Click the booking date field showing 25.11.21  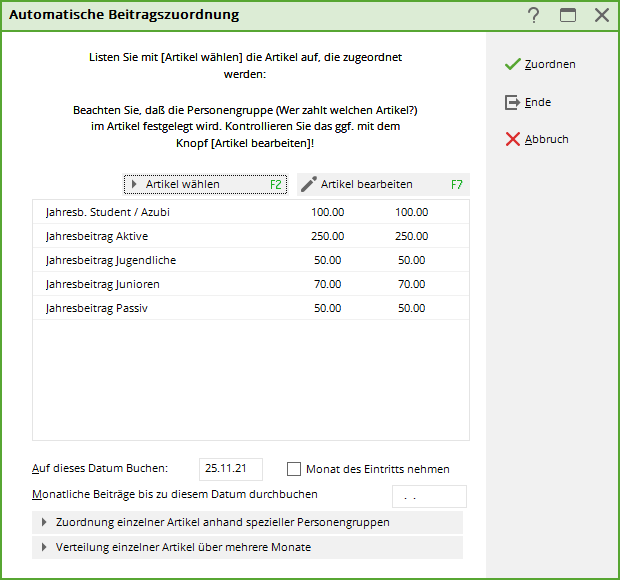coord(230,469)
